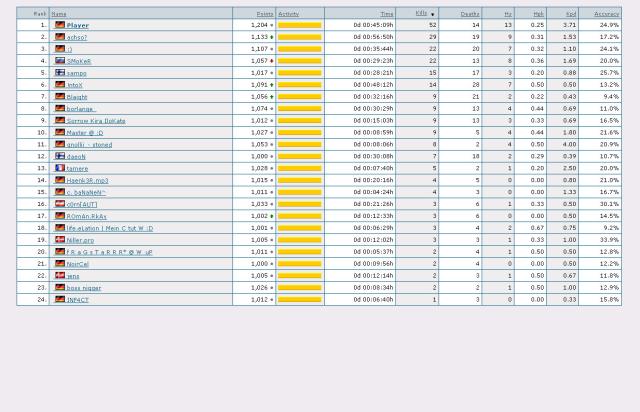Screen dimensions: 640x412
Task: Sort by the Name column header
Action: 59,14
